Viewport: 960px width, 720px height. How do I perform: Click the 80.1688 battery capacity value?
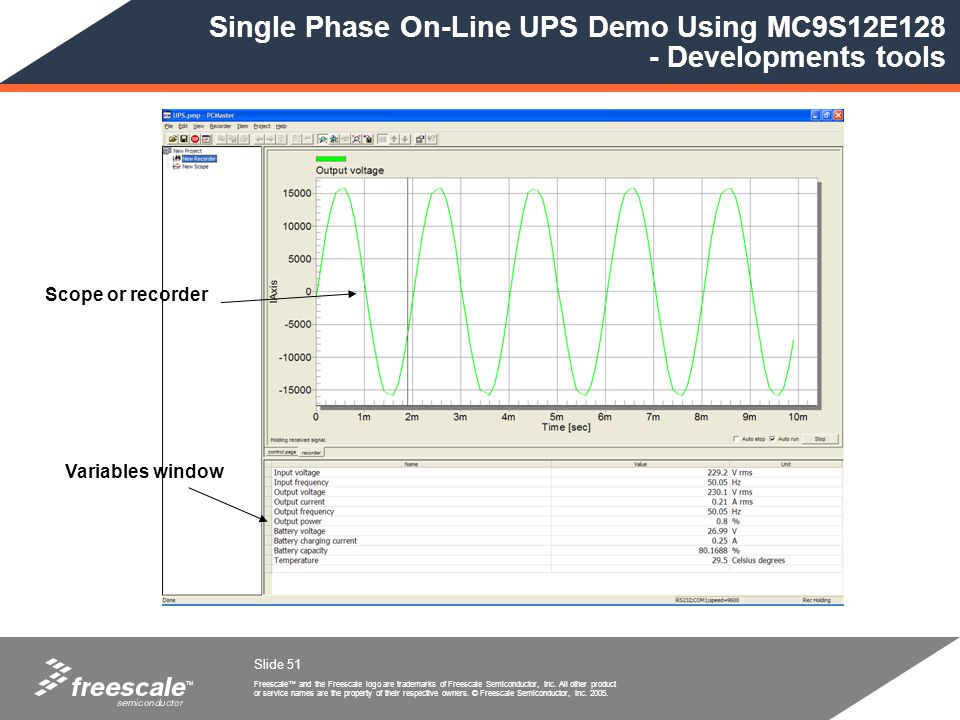pos(713,551)
